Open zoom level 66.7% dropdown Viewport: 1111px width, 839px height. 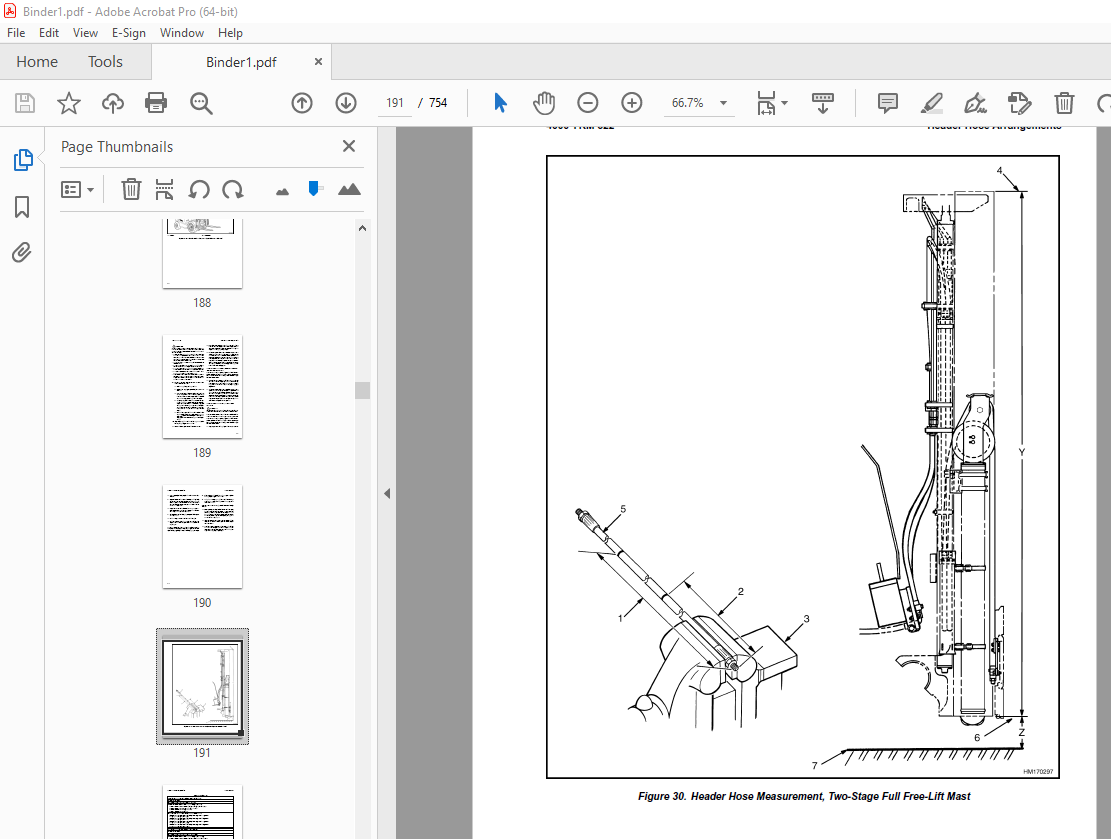723,103
